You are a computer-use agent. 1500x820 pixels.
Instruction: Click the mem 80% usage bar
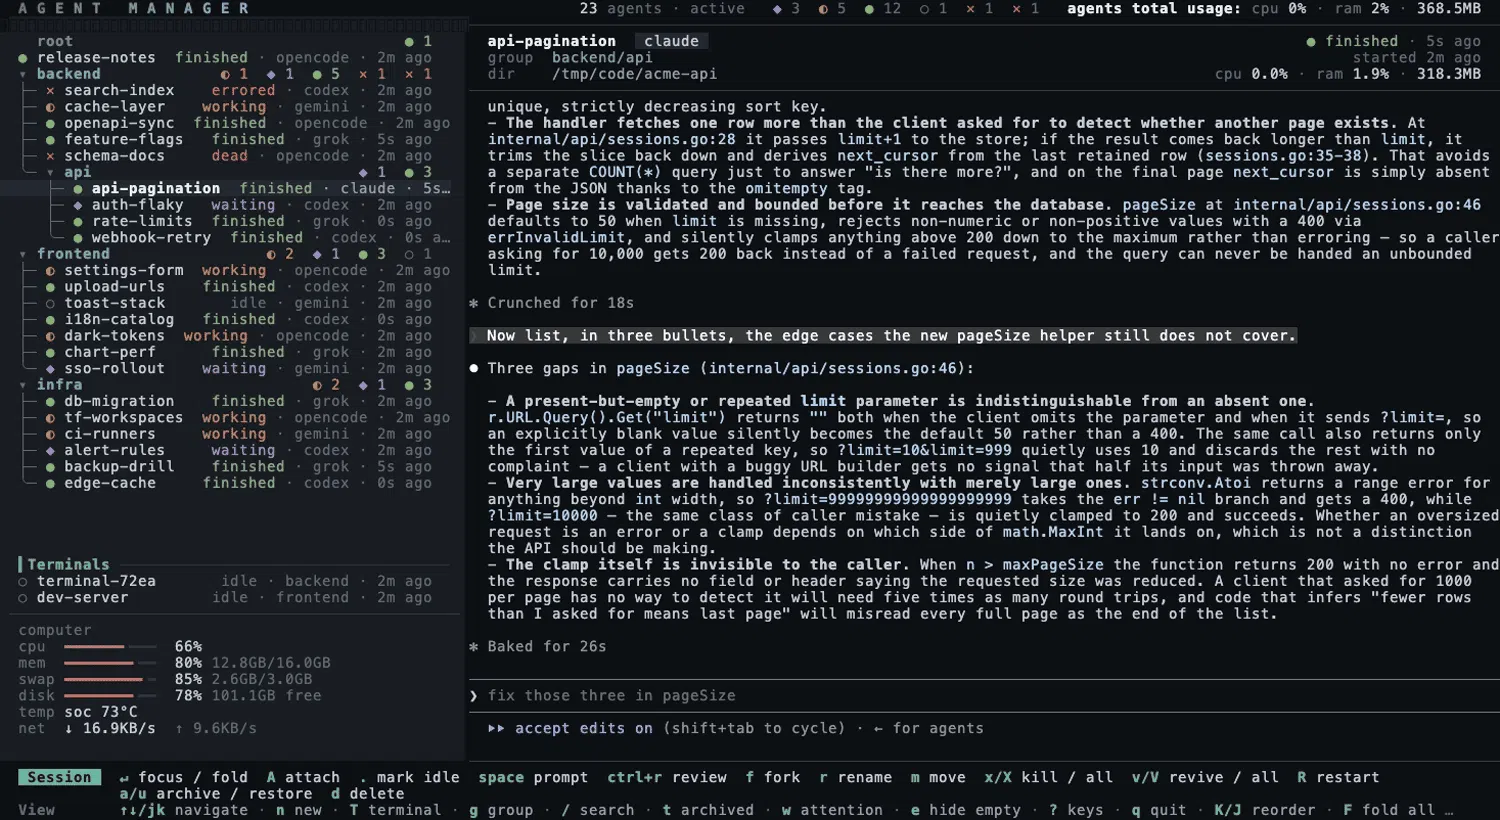pos(110,663)
